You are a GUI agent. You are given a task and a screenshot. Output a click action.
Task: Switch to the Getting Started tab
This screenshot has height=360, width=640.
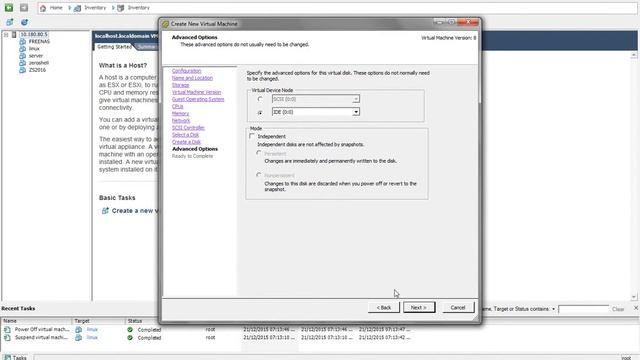click(x=114, y=47)
